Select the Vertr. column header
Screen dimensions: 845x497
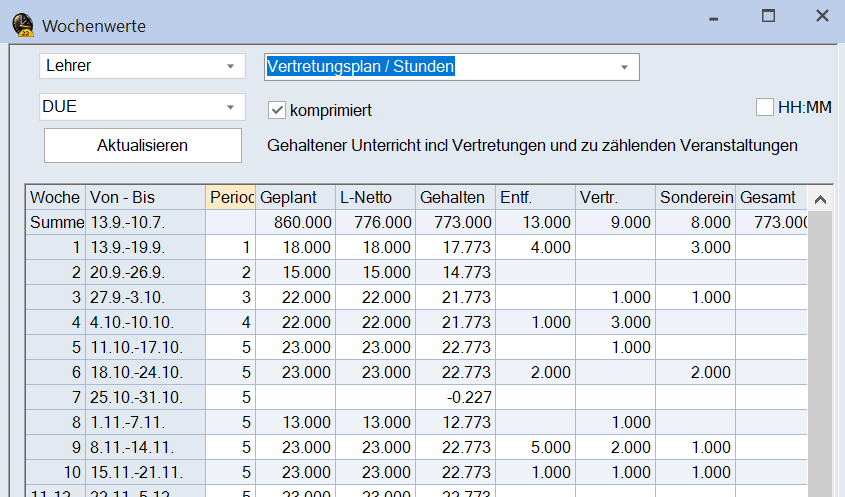[614, 197]
